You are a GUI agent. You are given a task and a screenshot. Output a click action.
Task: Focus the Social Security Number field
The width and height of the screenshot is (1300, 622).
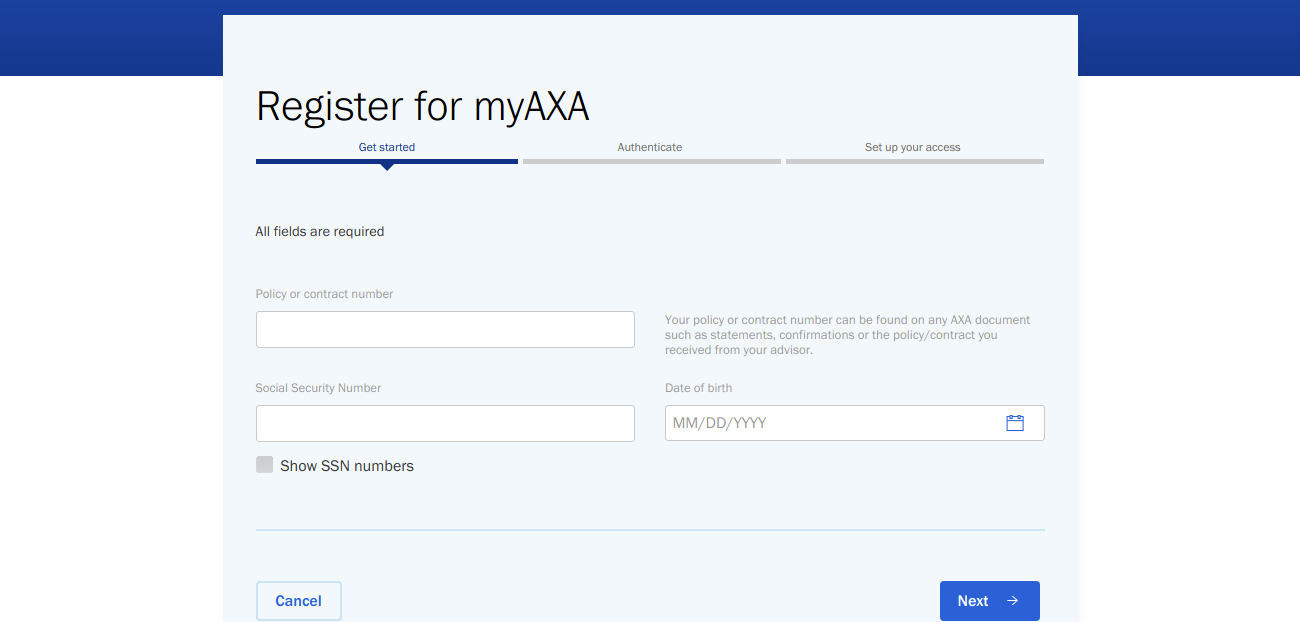[445, 423]
